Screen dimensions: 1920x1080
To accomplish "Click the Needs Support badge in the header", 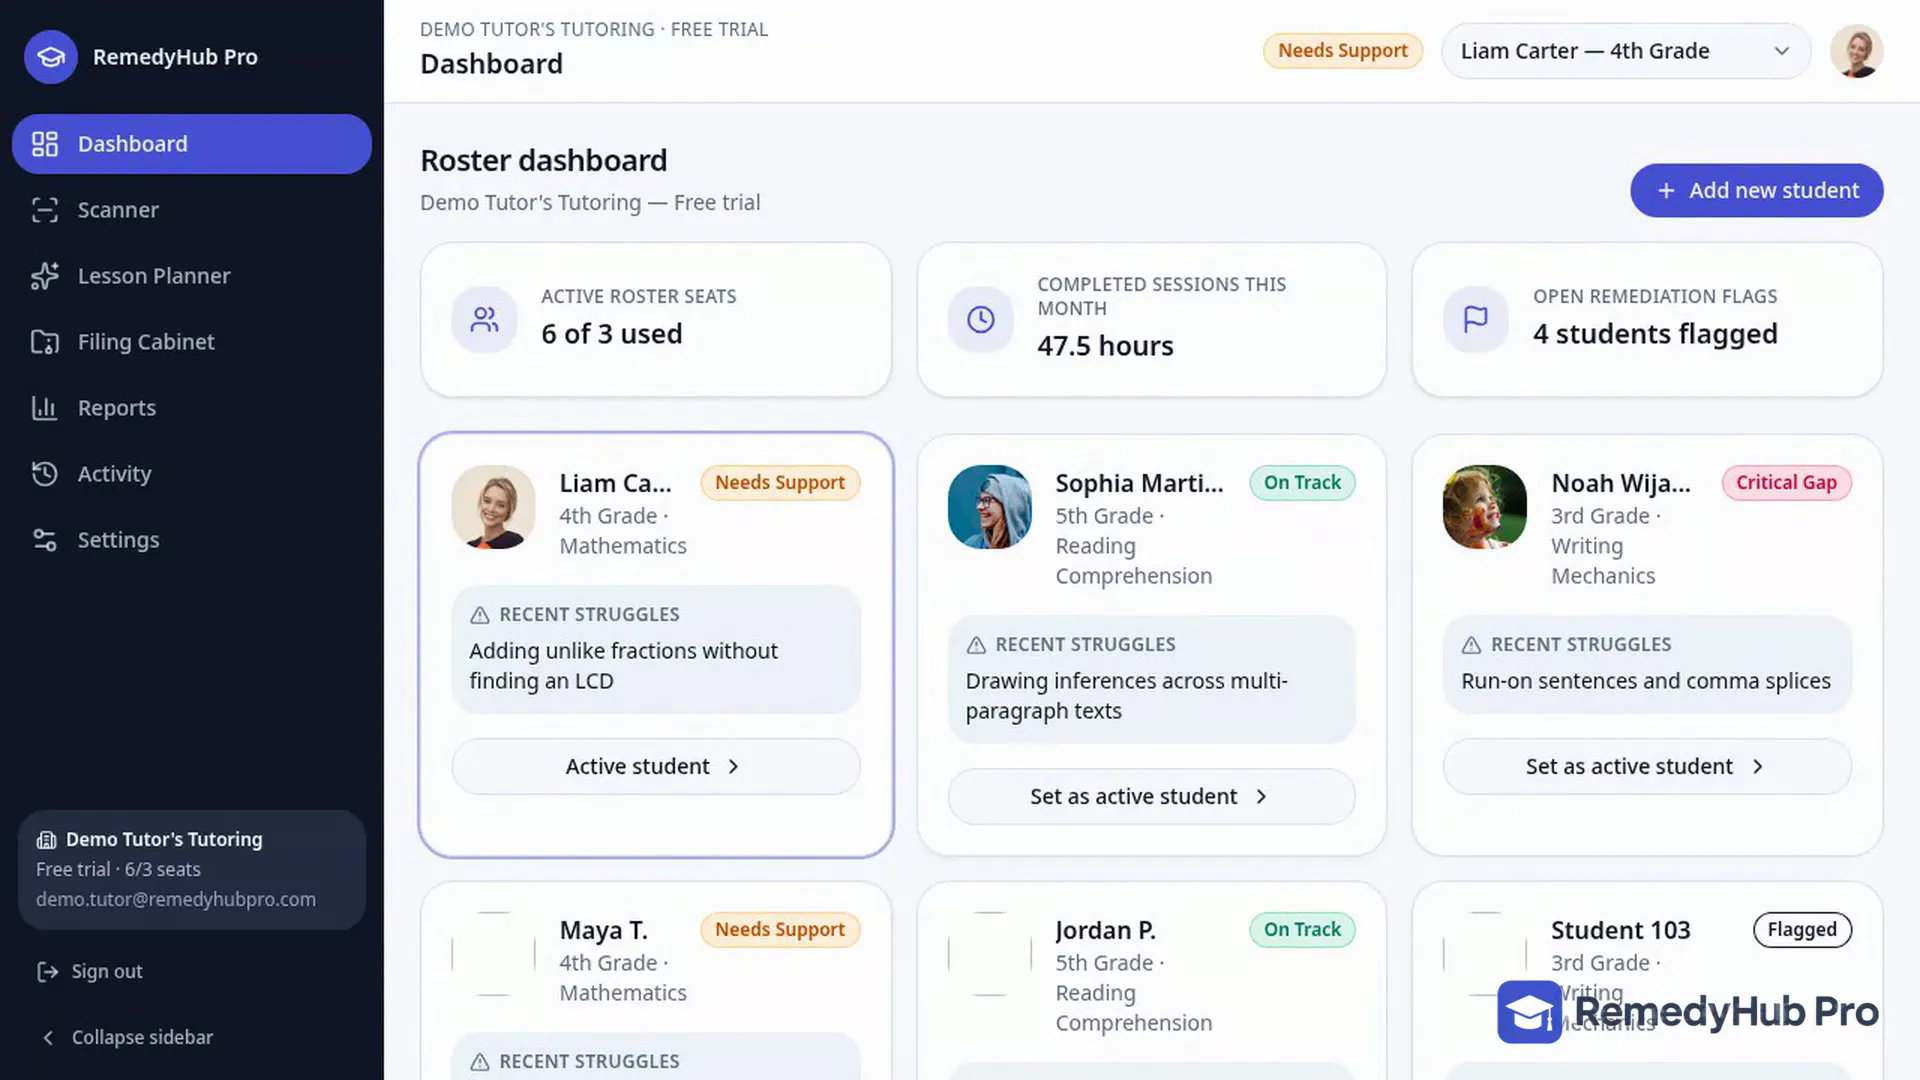I will click(1342, 51).
